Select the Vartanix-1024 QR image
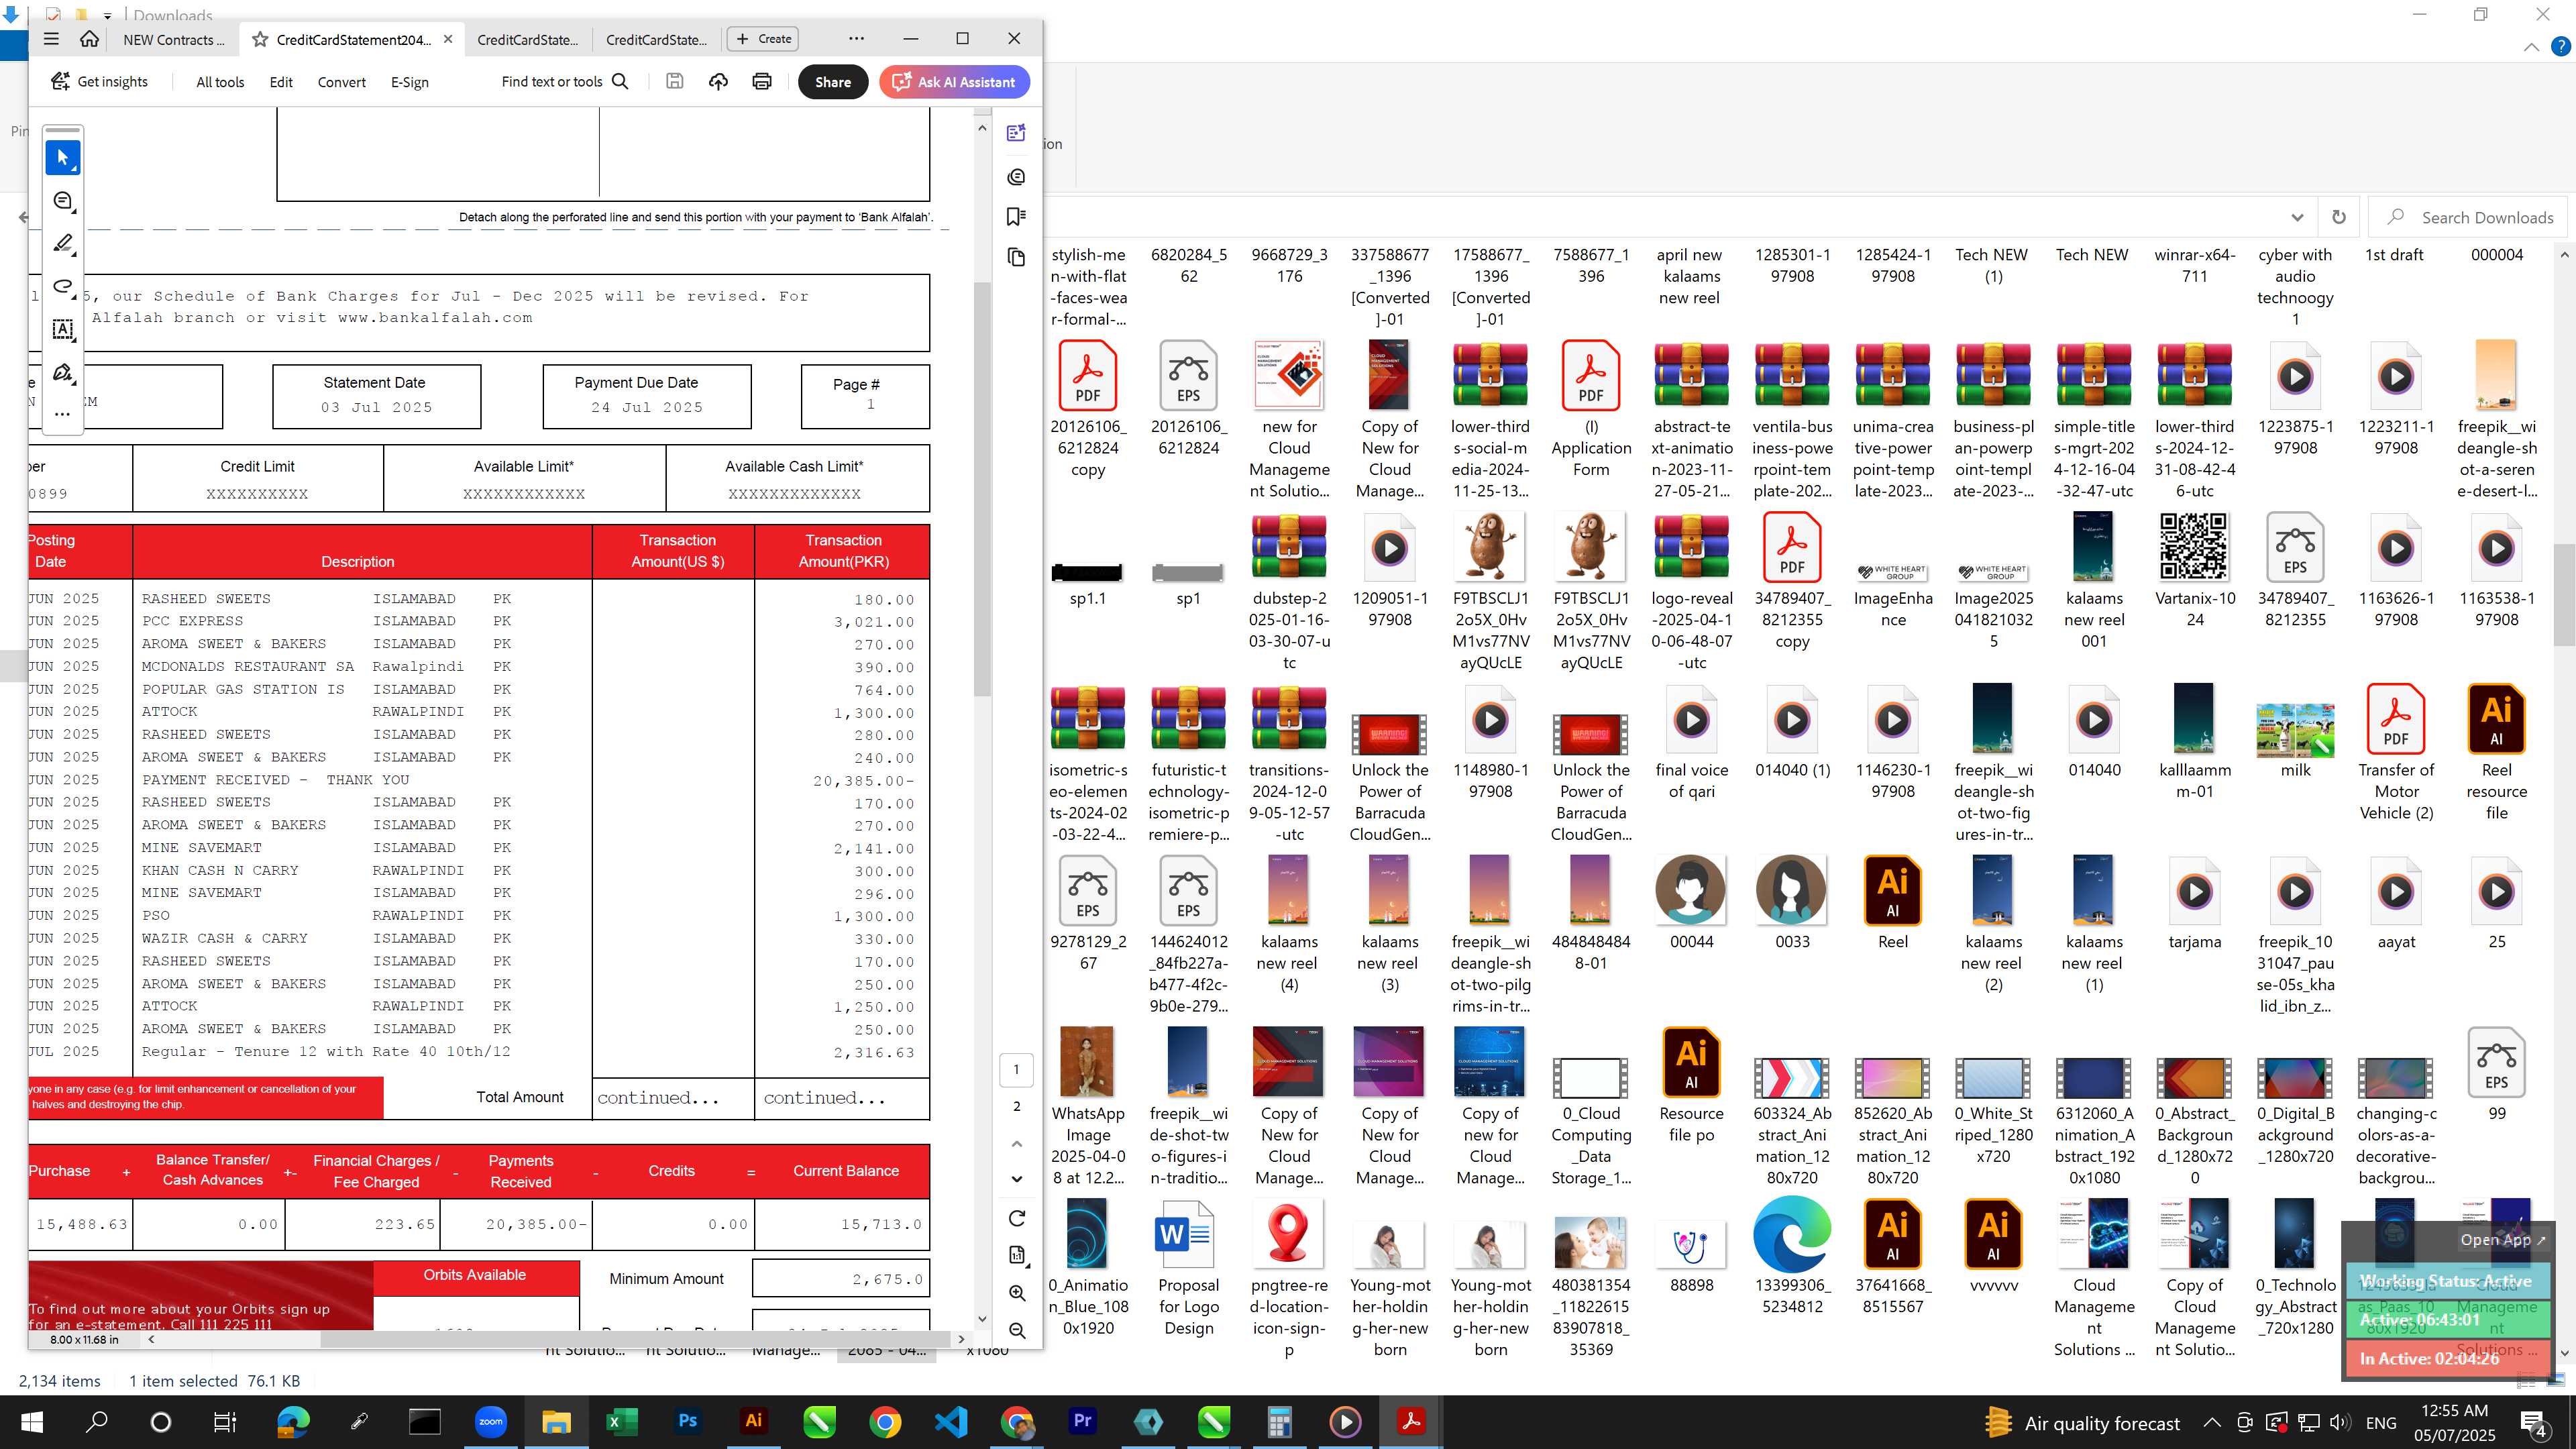 [2194, 570]
